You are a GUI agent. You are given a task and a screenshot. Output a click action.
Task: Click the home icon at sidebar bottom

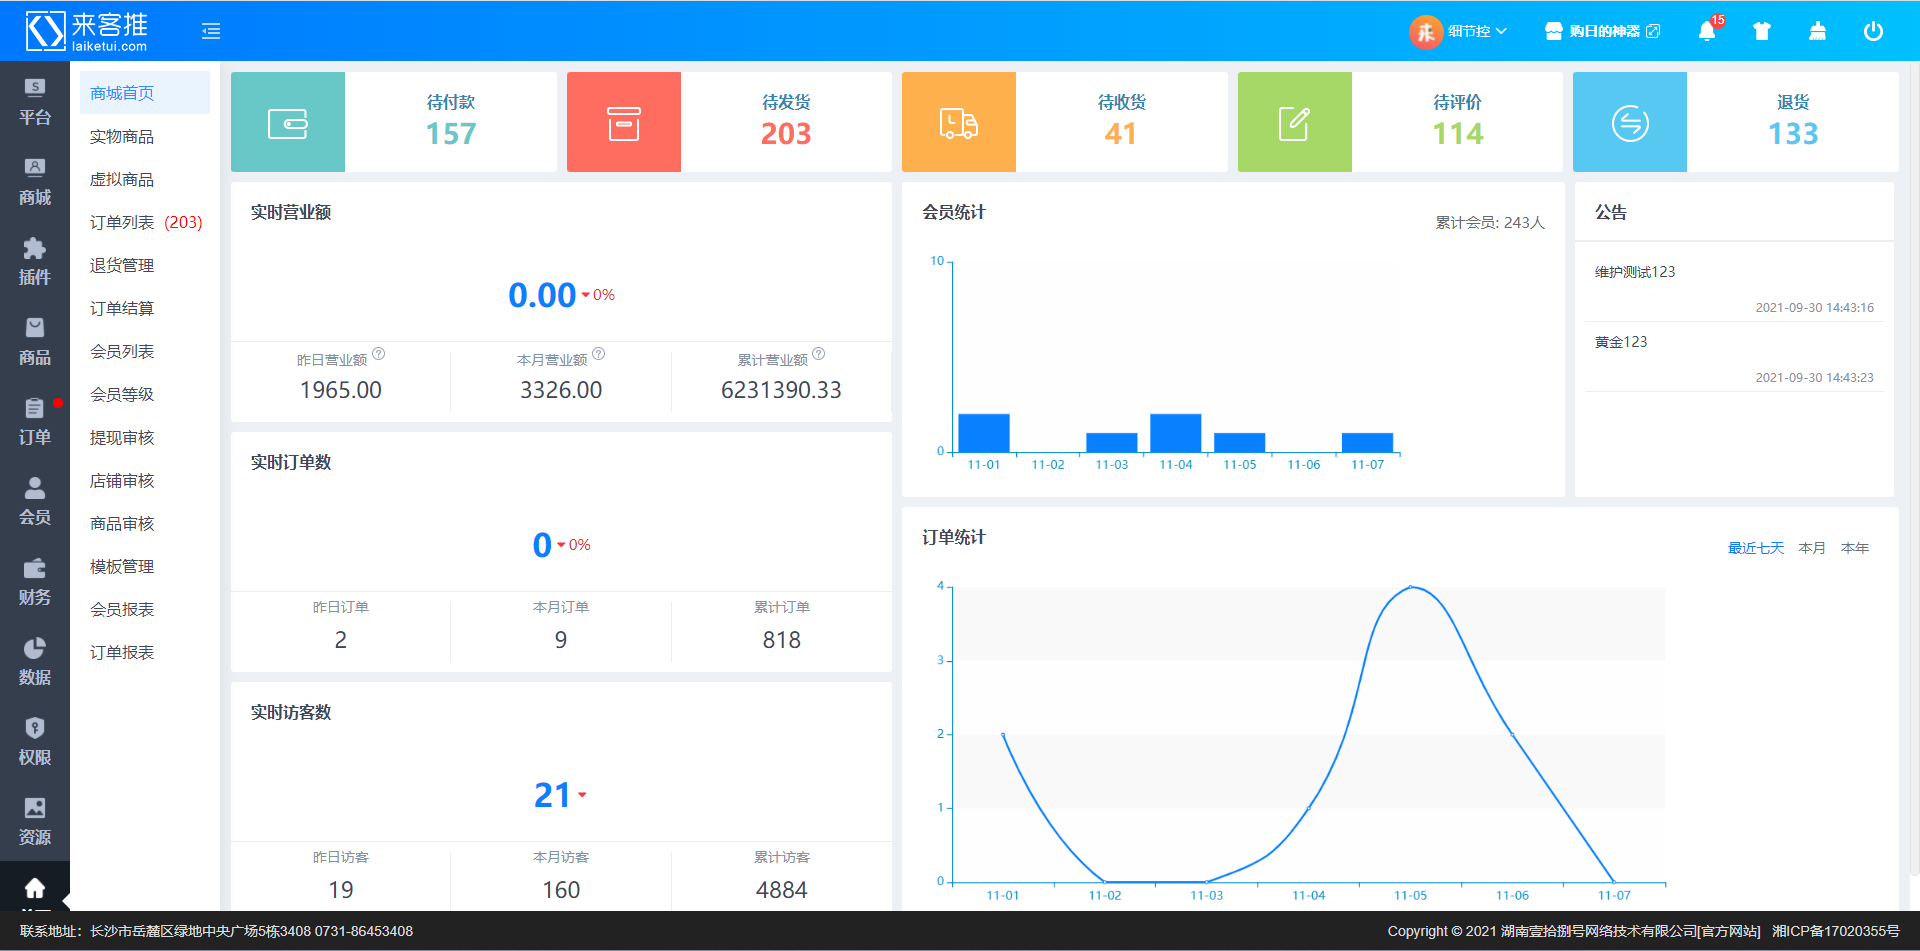click(35, 888)
